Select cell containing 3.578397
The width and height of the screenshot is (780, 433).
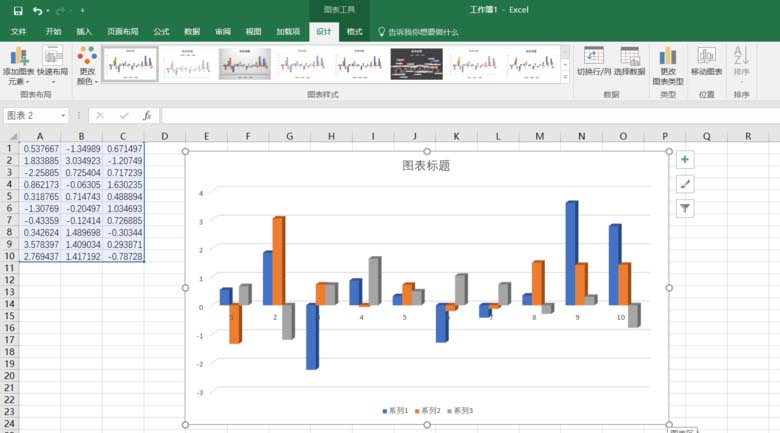pyautogui.click(x=40, y=244)
